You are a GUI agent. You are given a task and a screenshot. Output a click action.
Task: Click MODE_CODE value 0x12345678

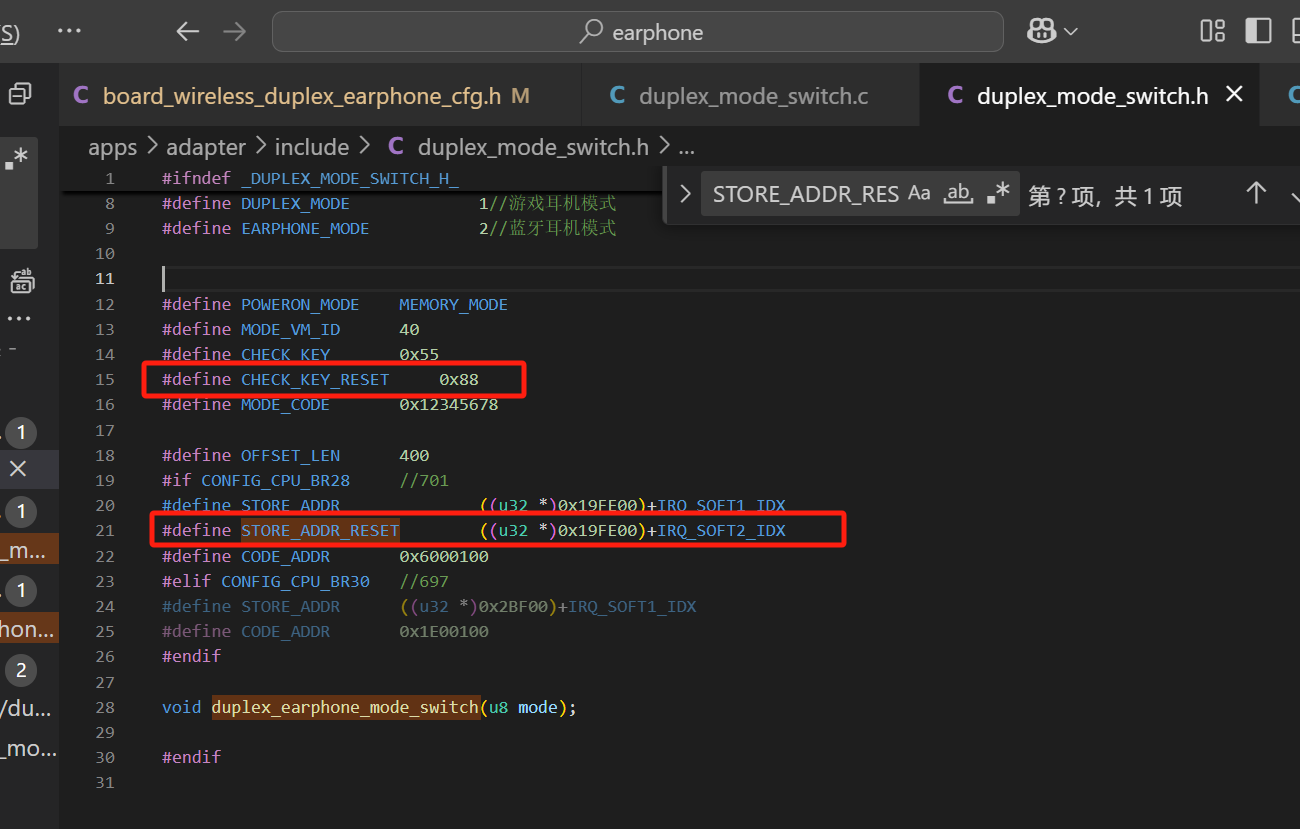[449, 405]
